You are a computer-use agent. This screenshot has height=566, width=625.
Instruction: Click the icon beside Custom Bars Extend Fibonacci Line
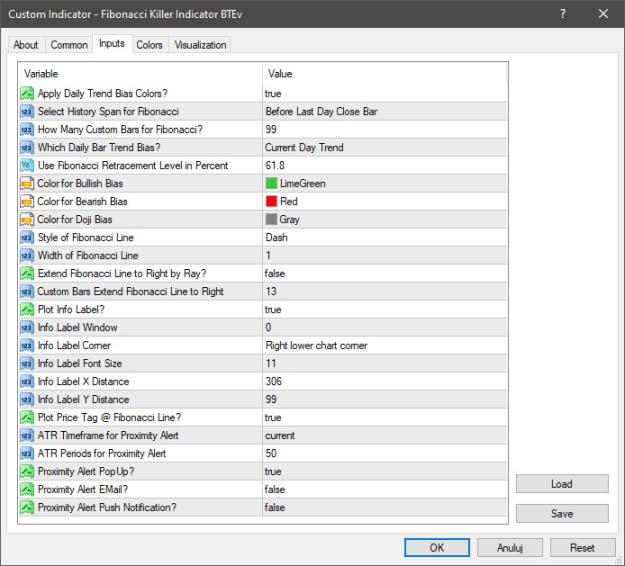27,291
